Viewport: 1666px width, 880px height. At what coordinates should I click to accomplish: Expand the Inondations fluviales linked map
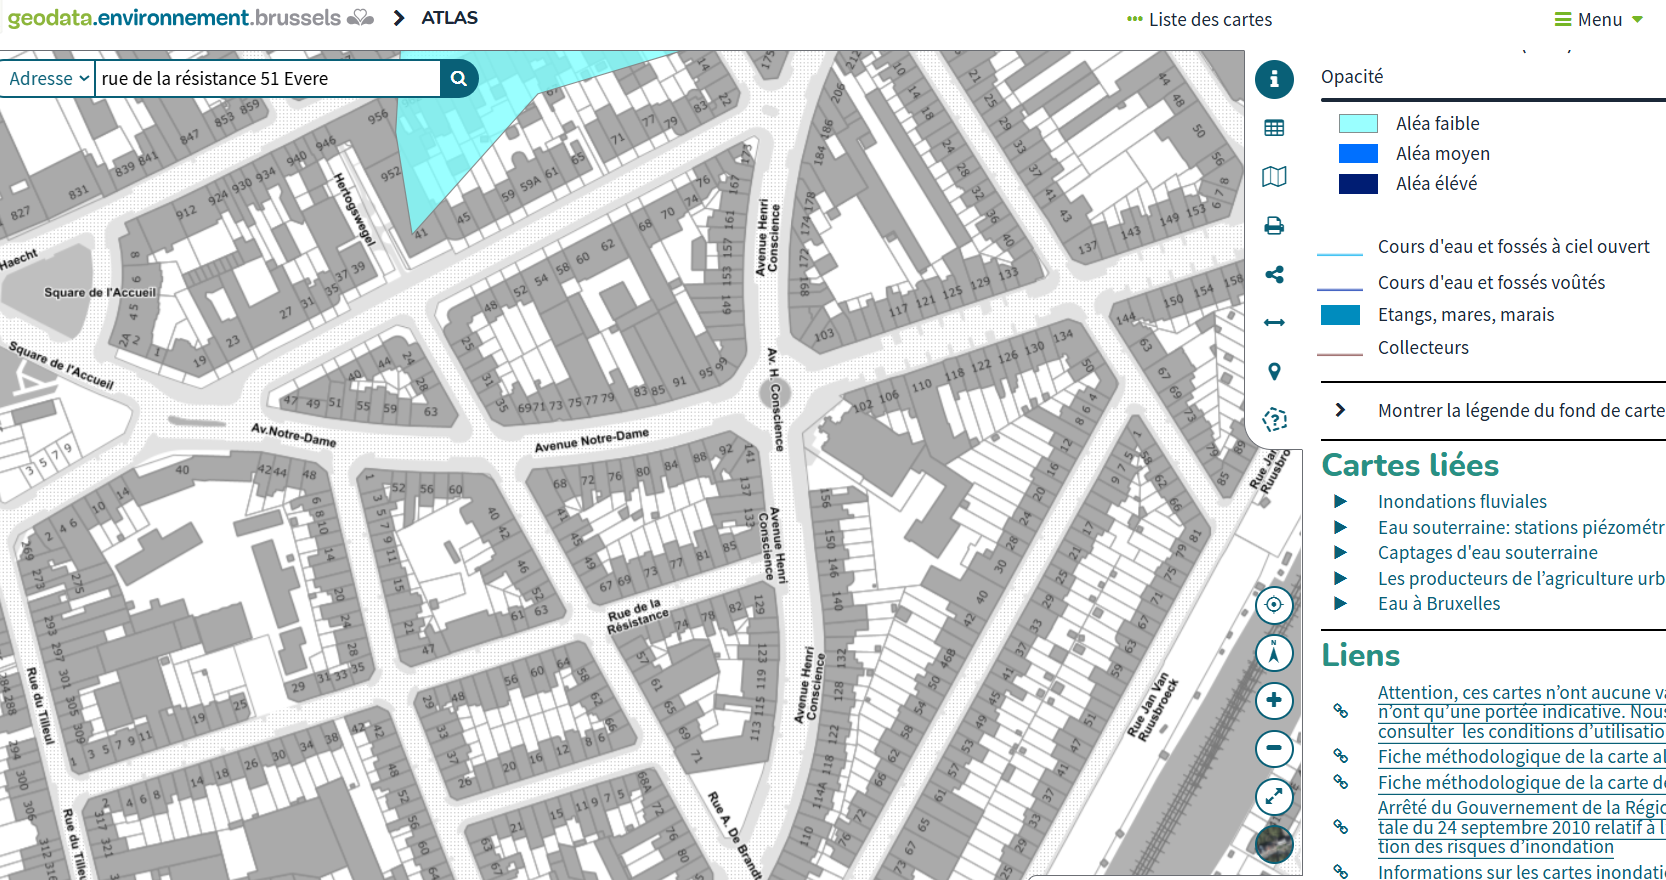(x=1341, y=502)
